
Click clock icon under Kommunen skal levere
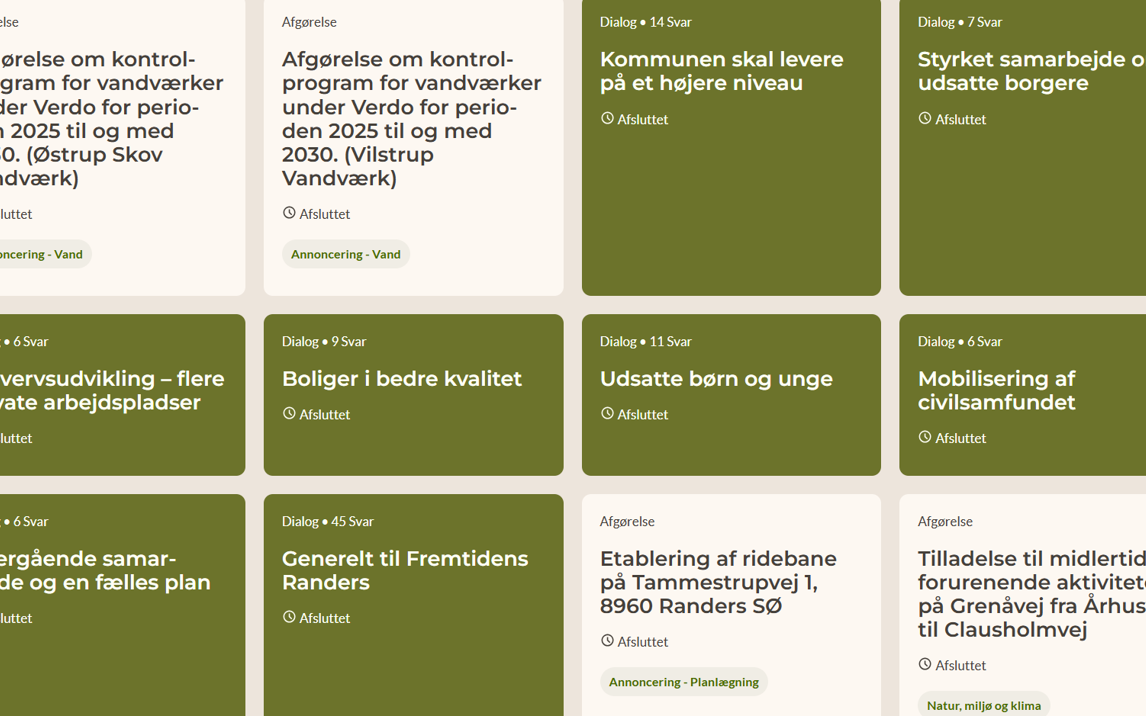607,118
